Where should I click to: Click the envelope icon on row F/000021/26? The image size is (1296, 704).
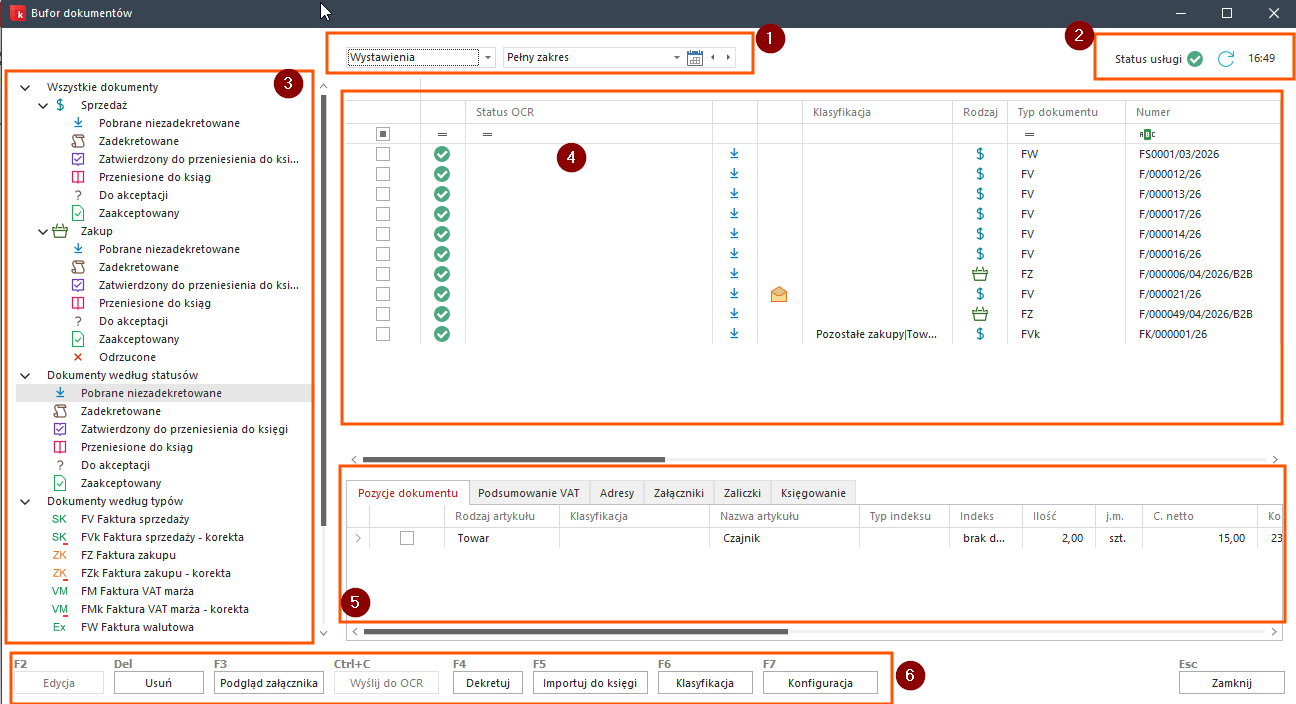pos(779,294)
